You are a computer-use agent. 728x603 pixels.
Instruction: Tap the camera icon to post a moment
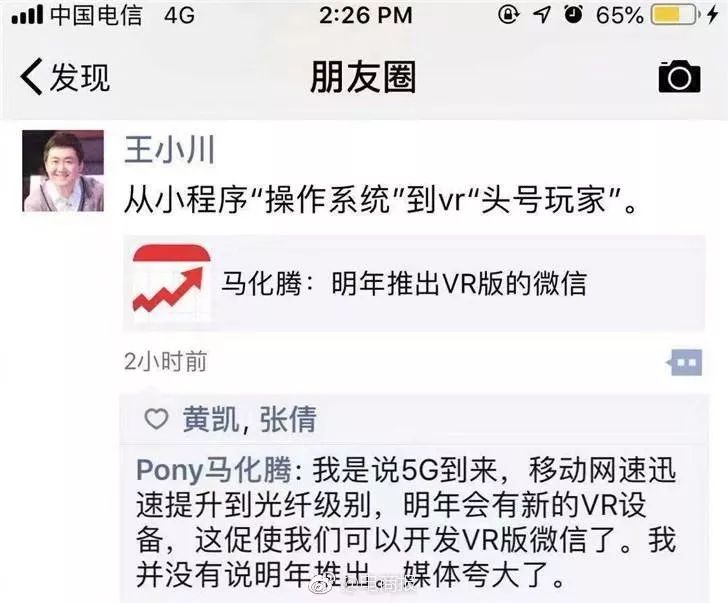point(679,77)
